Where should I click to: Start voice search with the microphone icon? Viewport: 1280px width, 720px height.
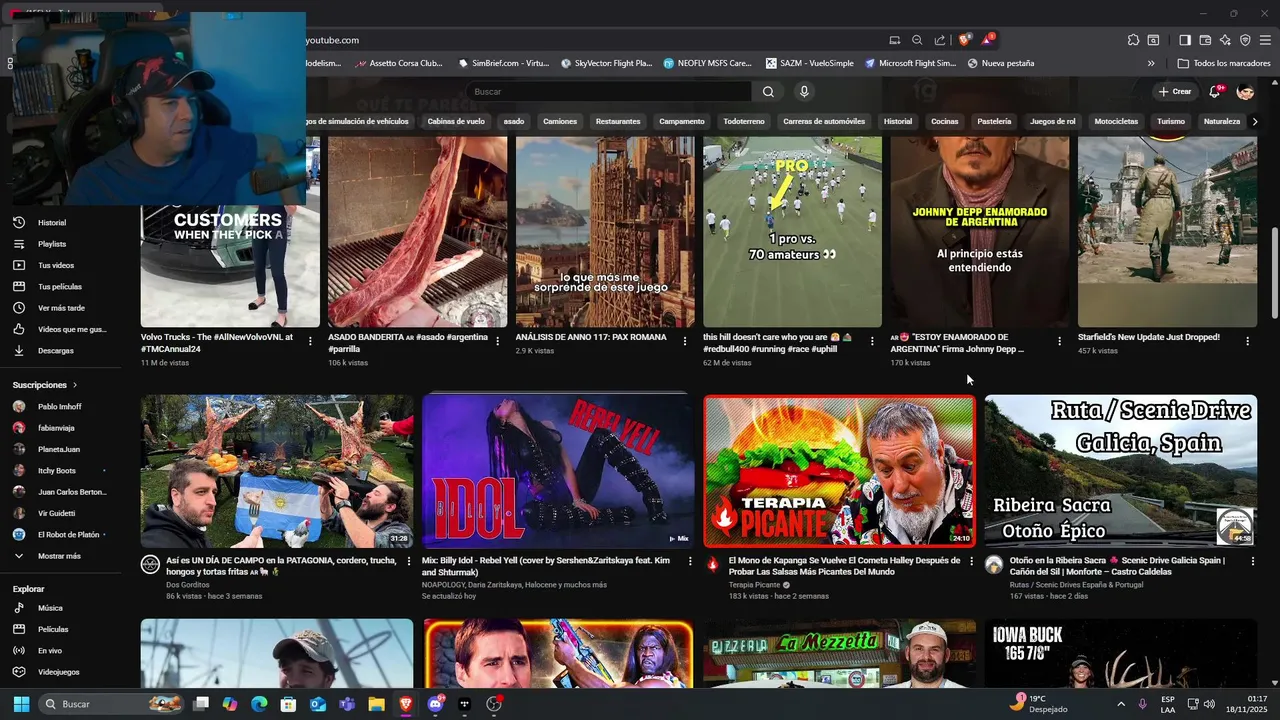pyautogui.click(x=804, y=91)
